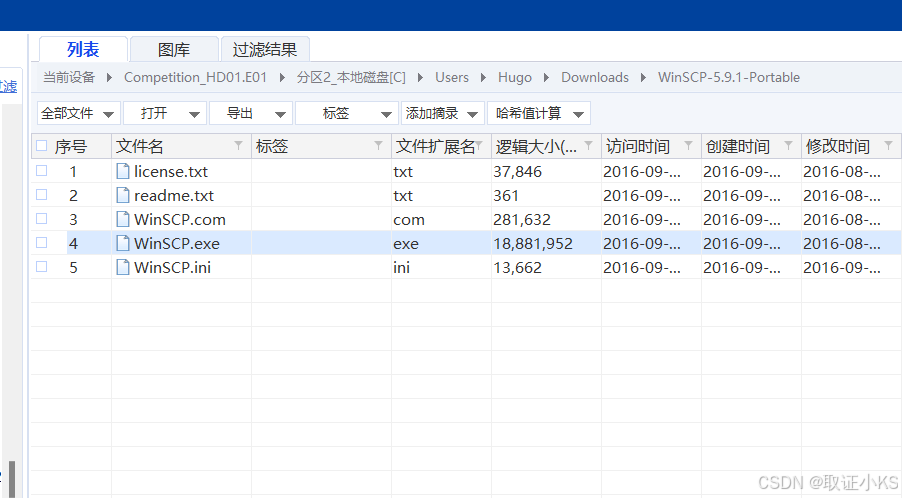Check the box for row 4 WinSCP.exe
Screen dimensions: 902x498
tap(41, 243)
